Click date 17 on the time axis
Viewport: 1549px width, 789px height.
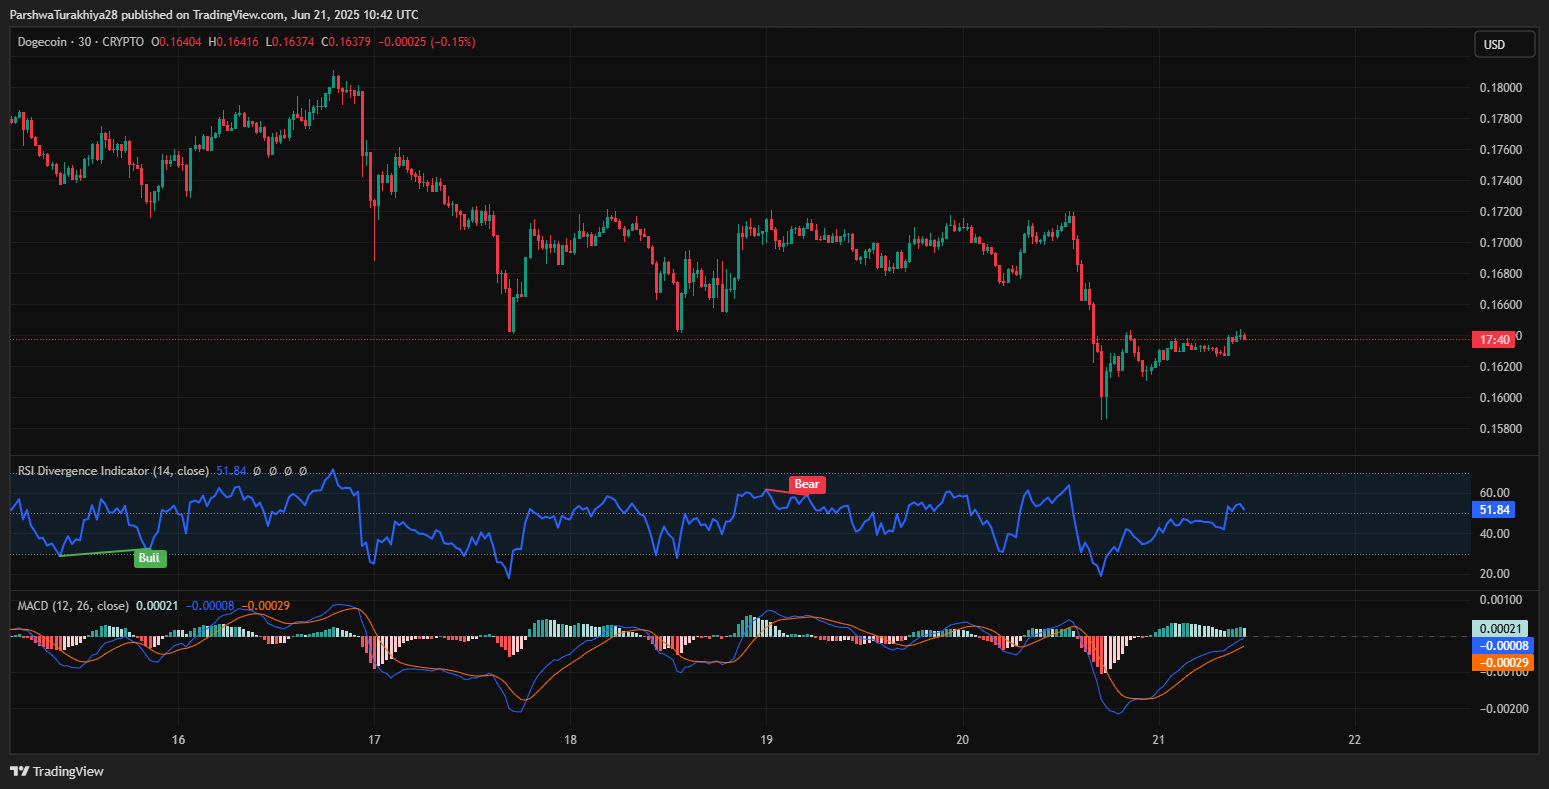pos(374,740)
